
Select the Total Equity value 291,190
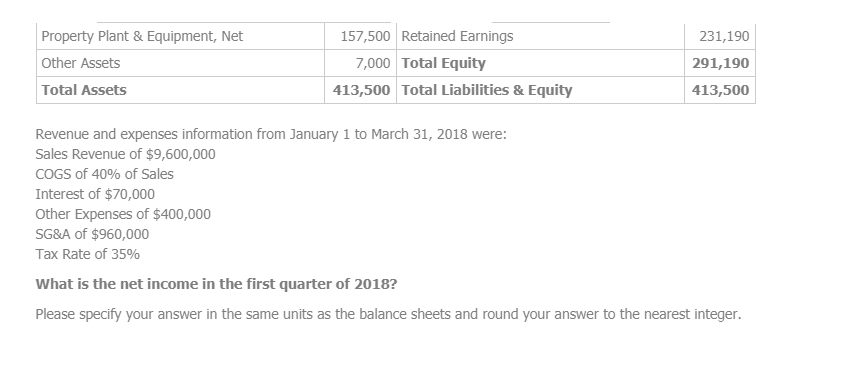[721, 63]
